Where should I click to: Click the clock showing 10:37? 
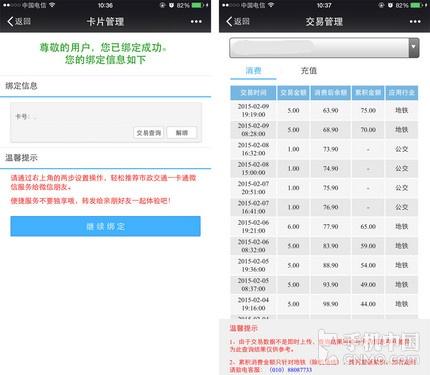324,5
